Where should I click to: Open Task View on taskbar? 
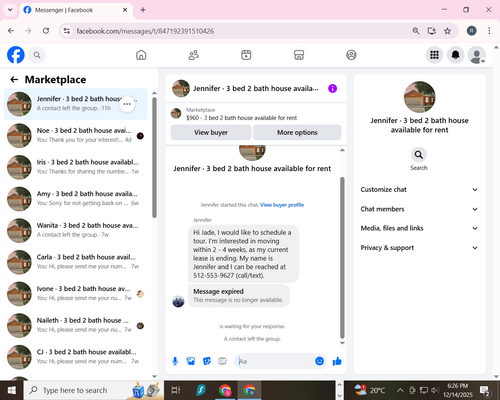coord(176,390)
